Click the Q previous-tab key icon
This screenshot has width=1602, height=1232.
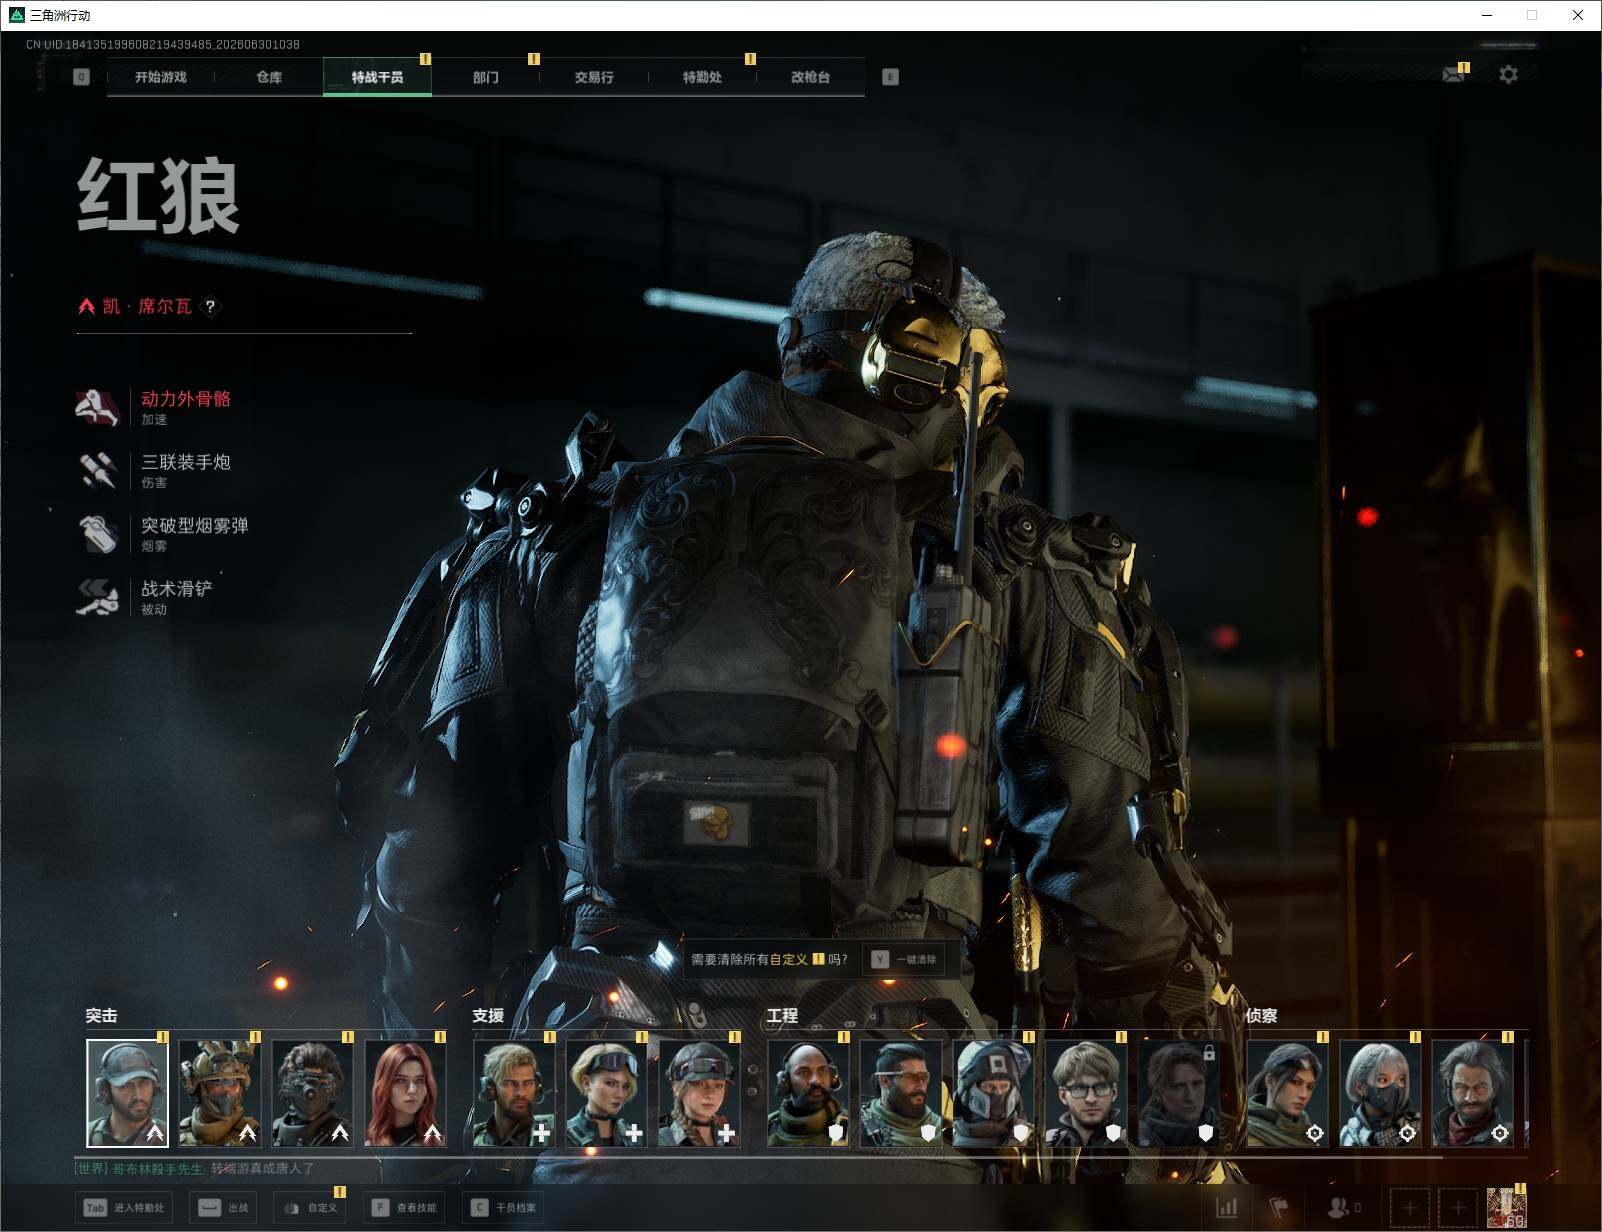point(82,77)
